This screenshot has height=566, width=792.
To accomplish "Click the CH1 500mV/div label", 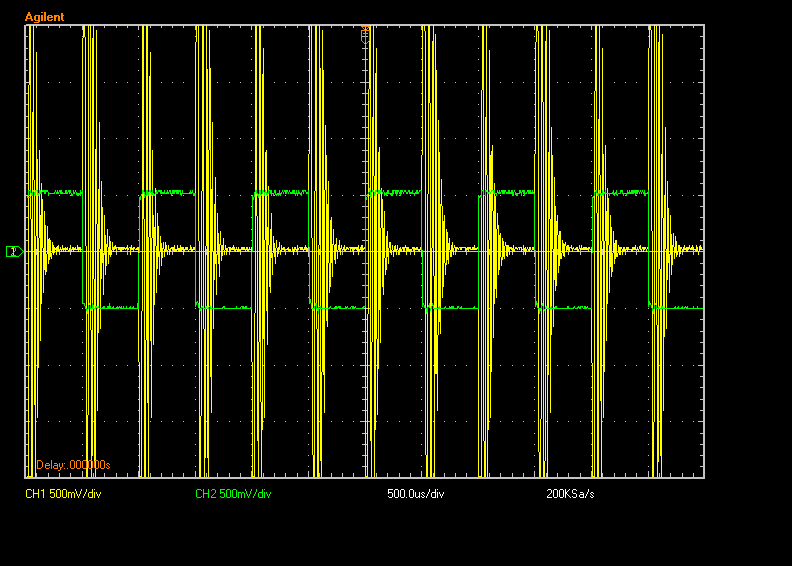I will 63,494.
